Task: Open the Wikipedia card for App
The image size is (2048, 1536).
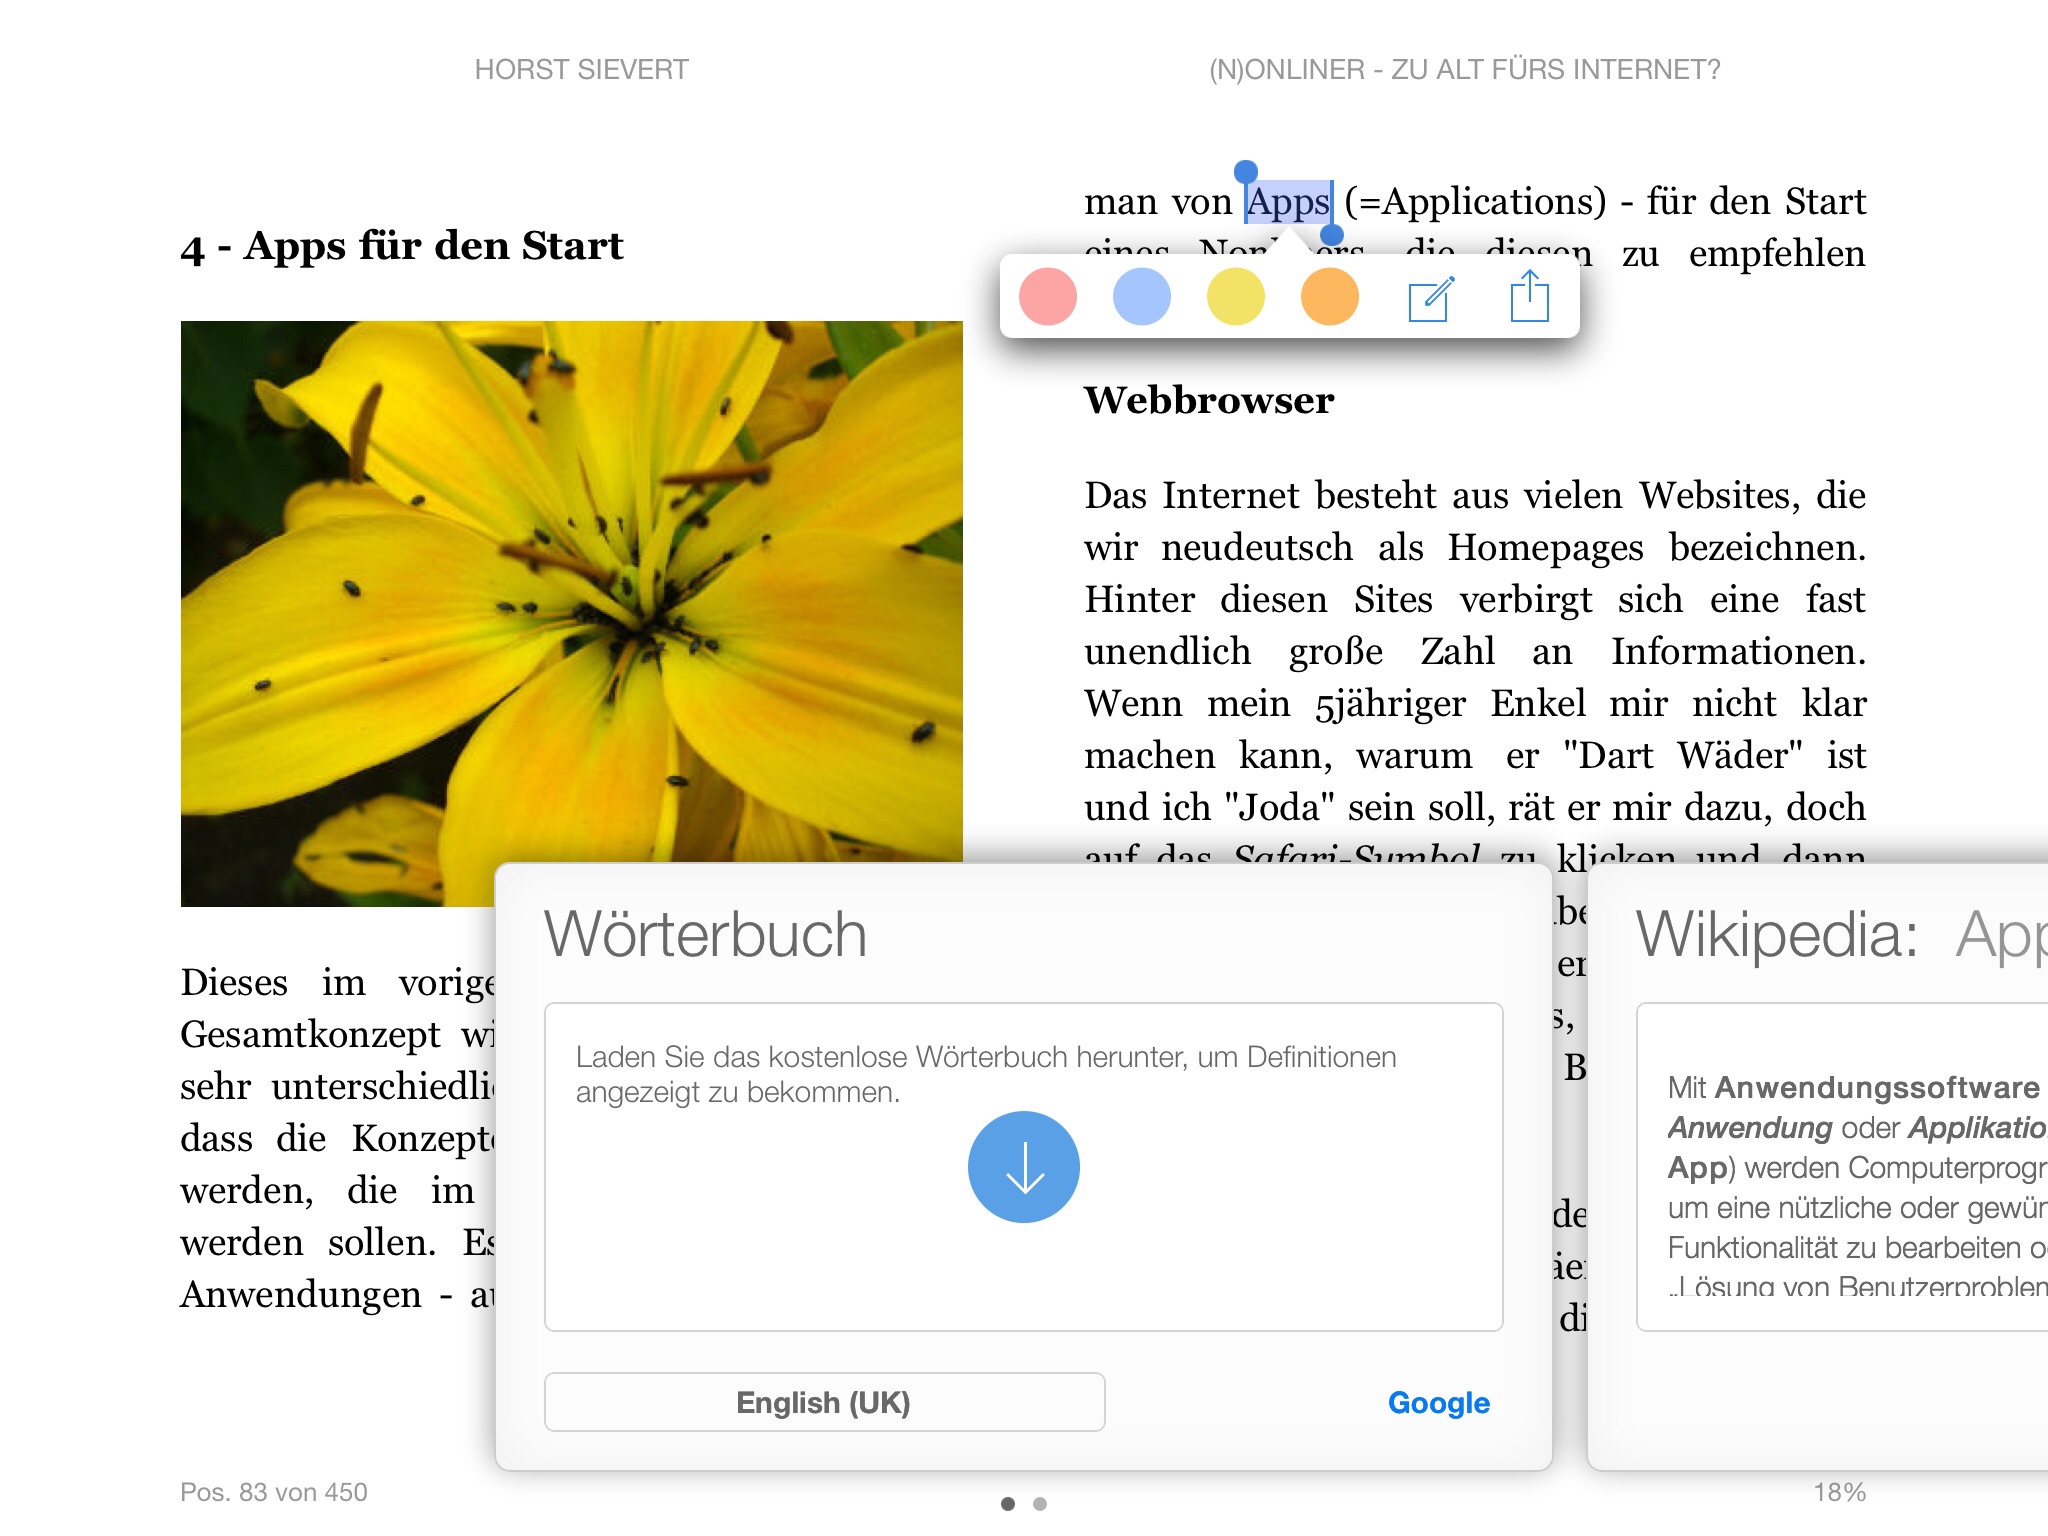Action: click(1840, 936)
